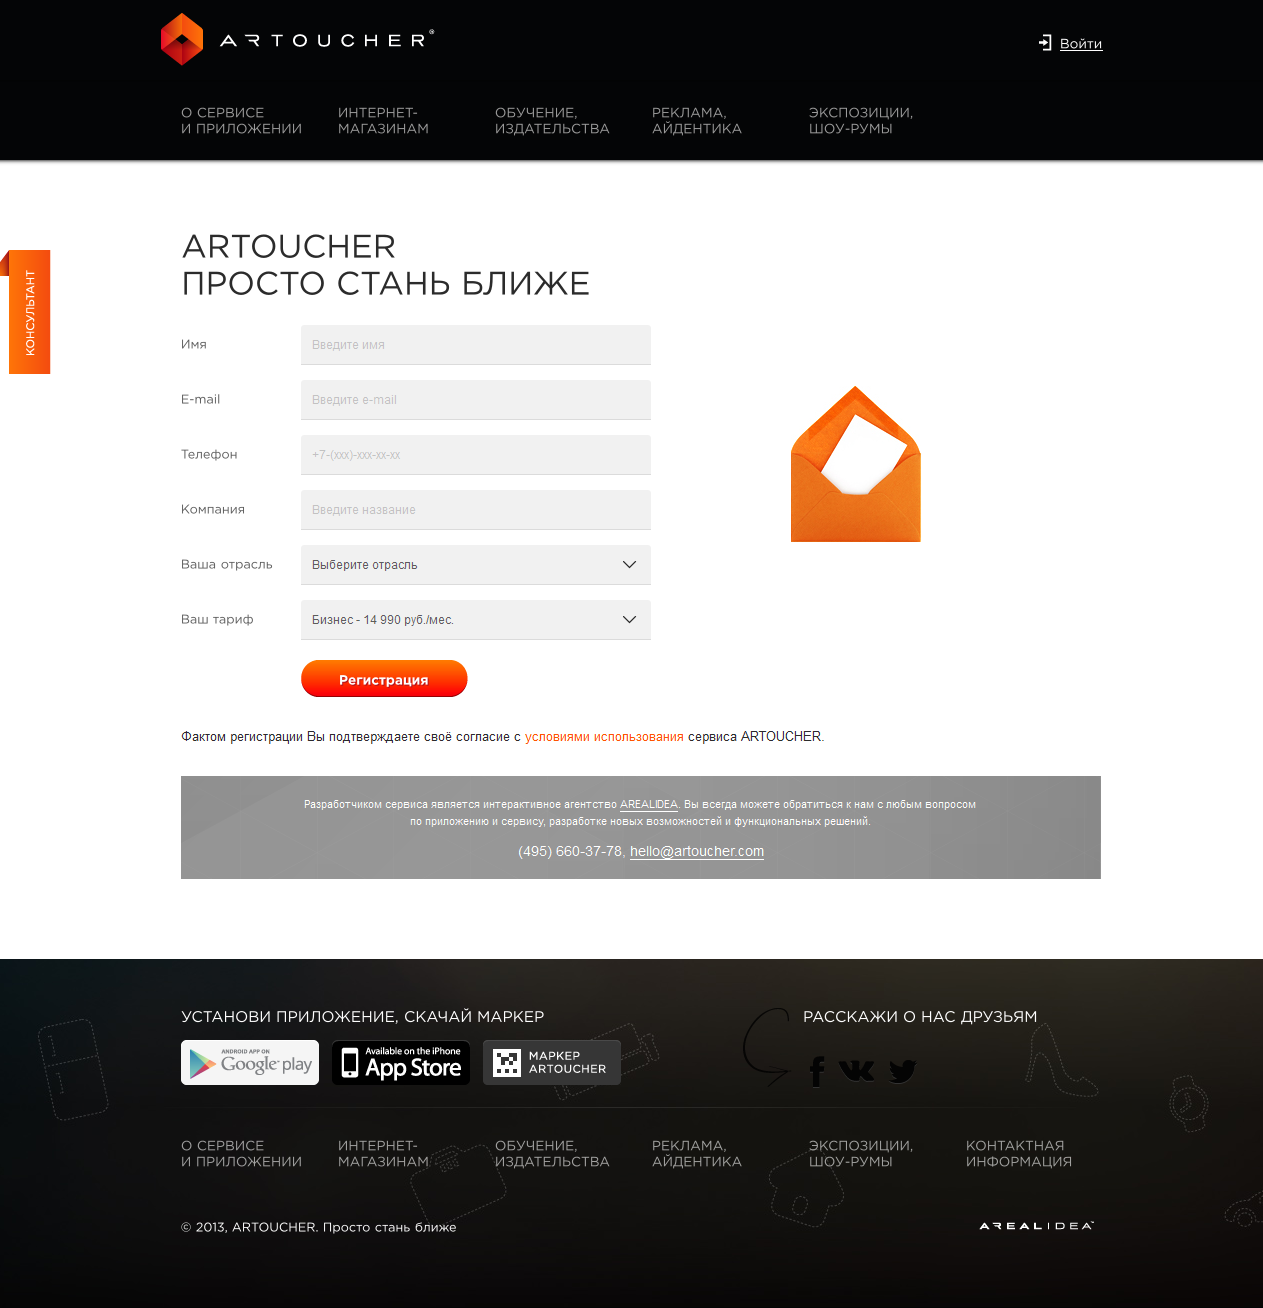Open footer link Экспозиции, шоу-румы
This screenshot has width=1263, height=1308.
click(x=861, y=1154)
